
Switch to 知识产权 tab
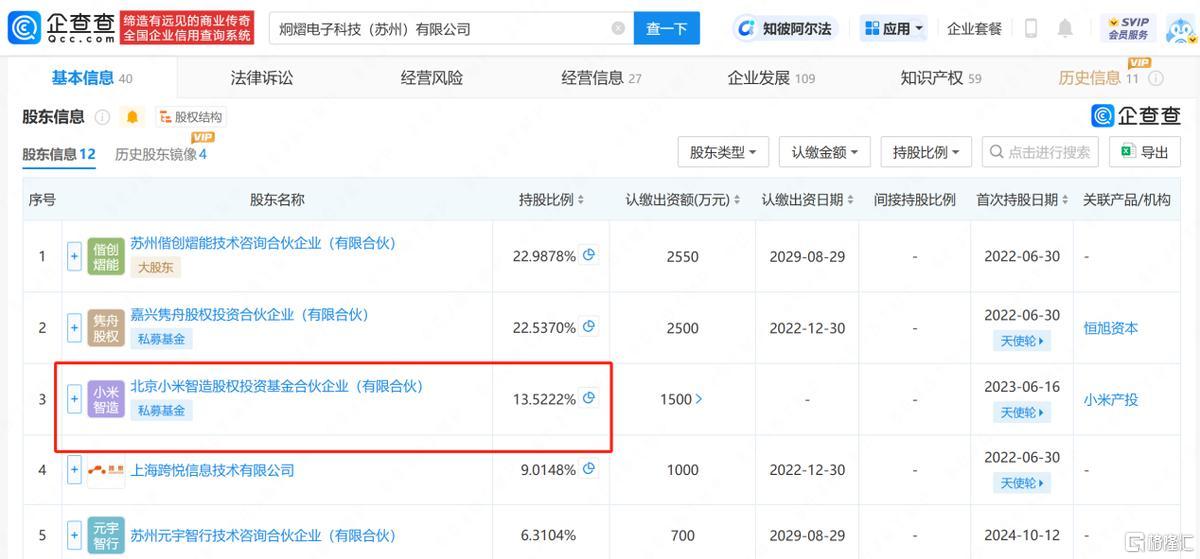pos(940,78)
